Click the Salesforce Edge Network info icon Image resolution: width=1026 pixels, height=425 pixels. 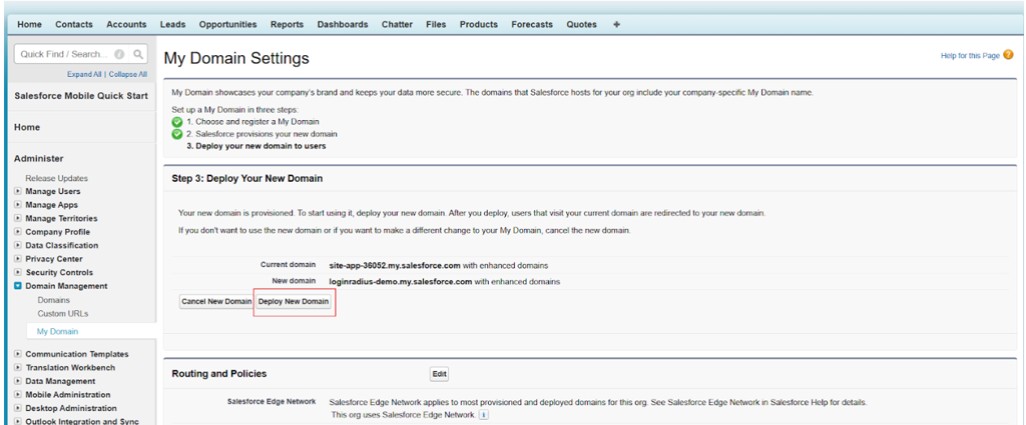coord(483,415)
